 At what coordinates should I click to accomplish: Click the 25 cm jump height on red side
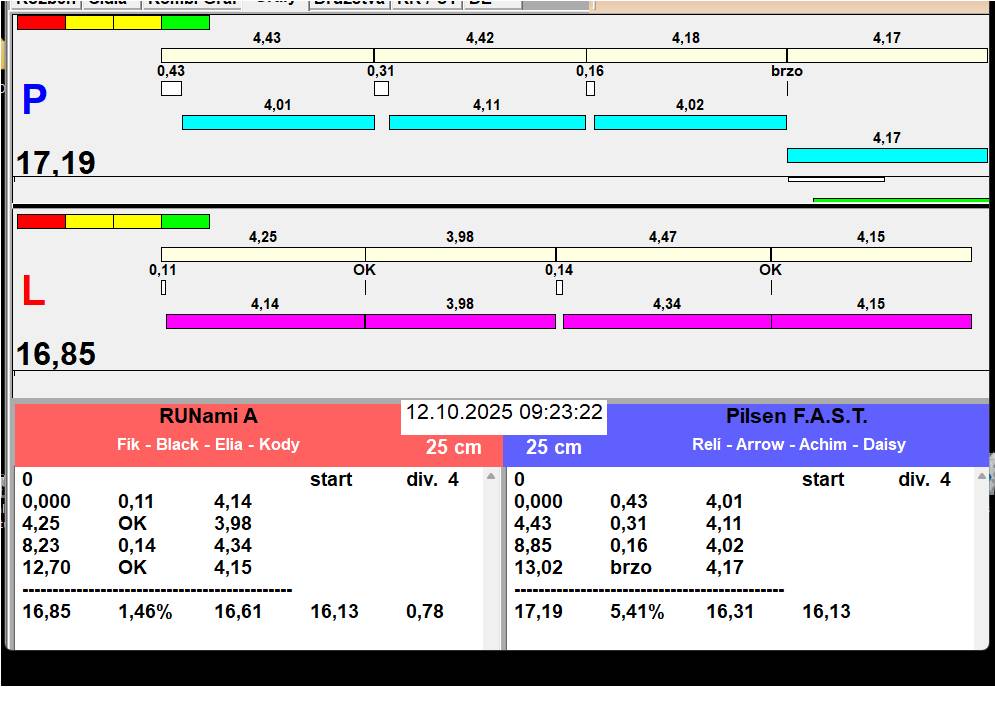454,447
